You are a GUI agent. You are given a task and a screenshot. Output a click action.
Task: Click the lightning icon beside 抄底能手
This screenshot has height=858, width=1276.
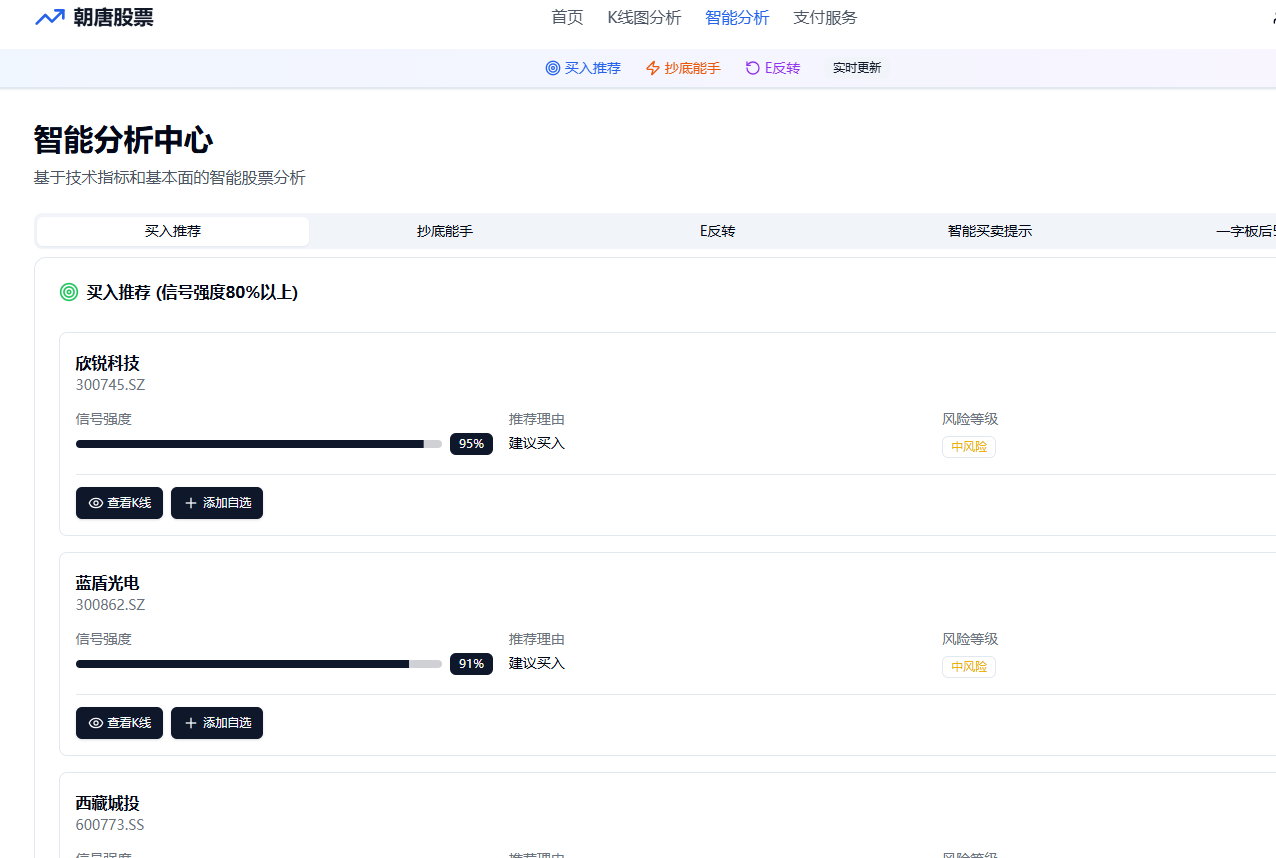[652, 68]
